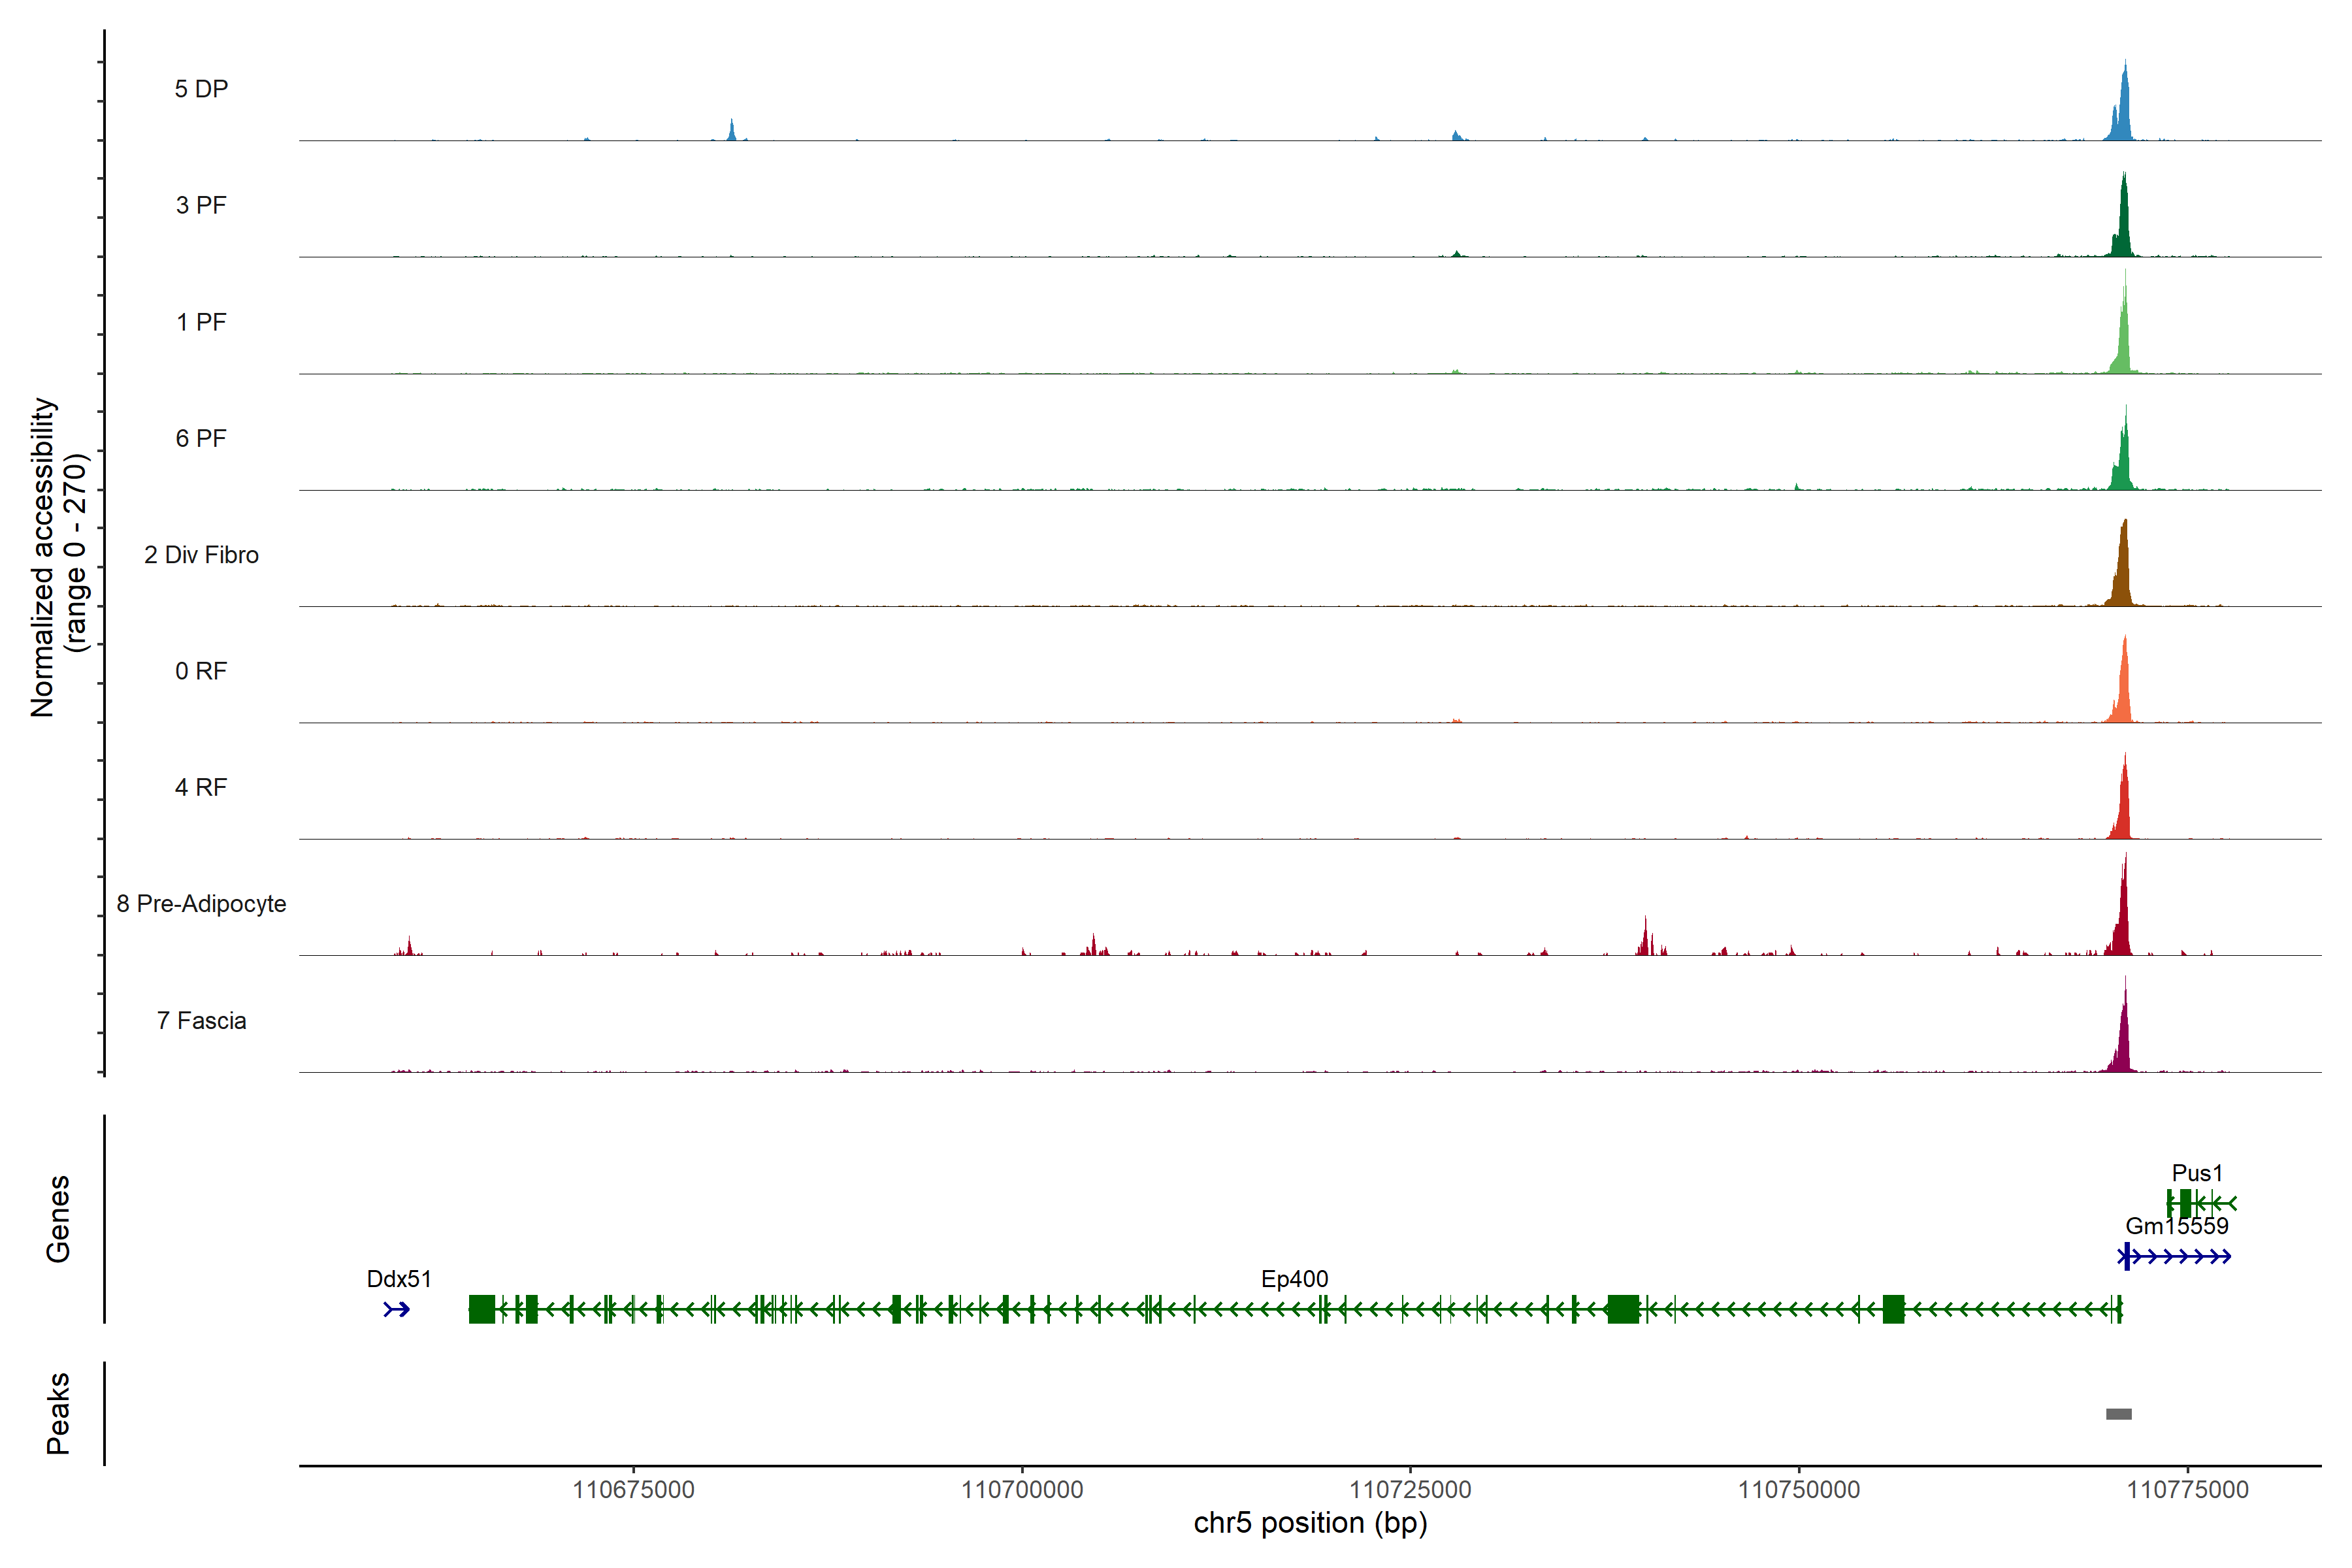Click the large leftmost Ep400 exon block
The width and height of the screenshot is (2352, 1568).
point(482,1309)
